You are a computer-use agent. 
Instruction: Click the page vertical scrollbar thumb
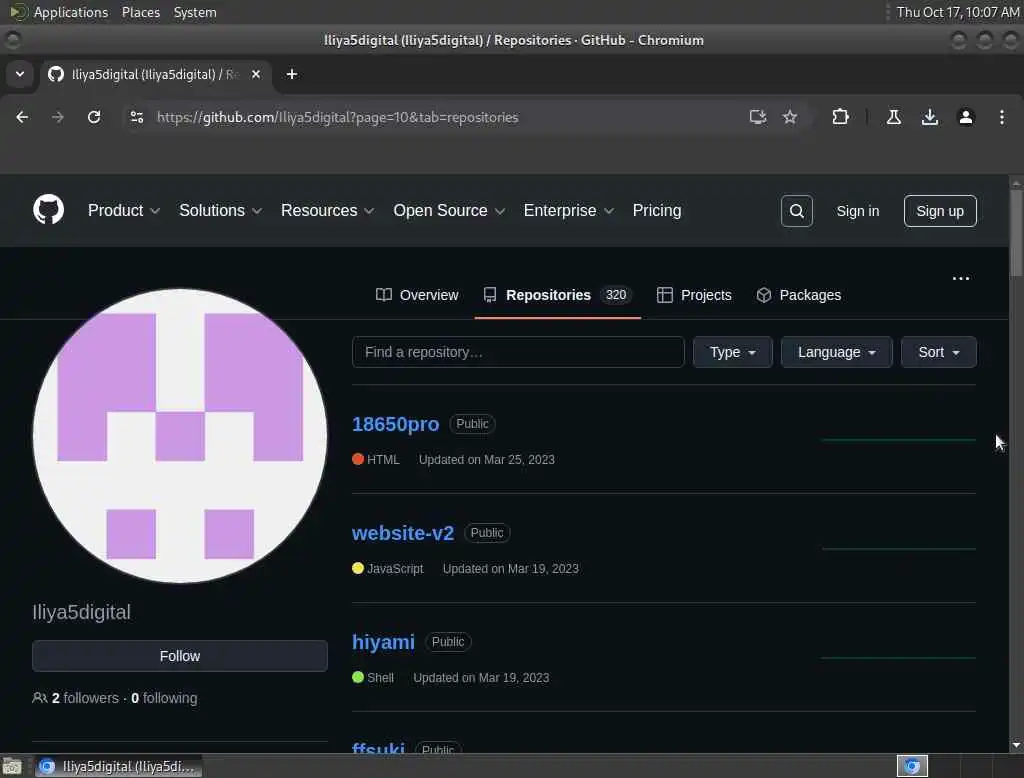(1016, 232)
